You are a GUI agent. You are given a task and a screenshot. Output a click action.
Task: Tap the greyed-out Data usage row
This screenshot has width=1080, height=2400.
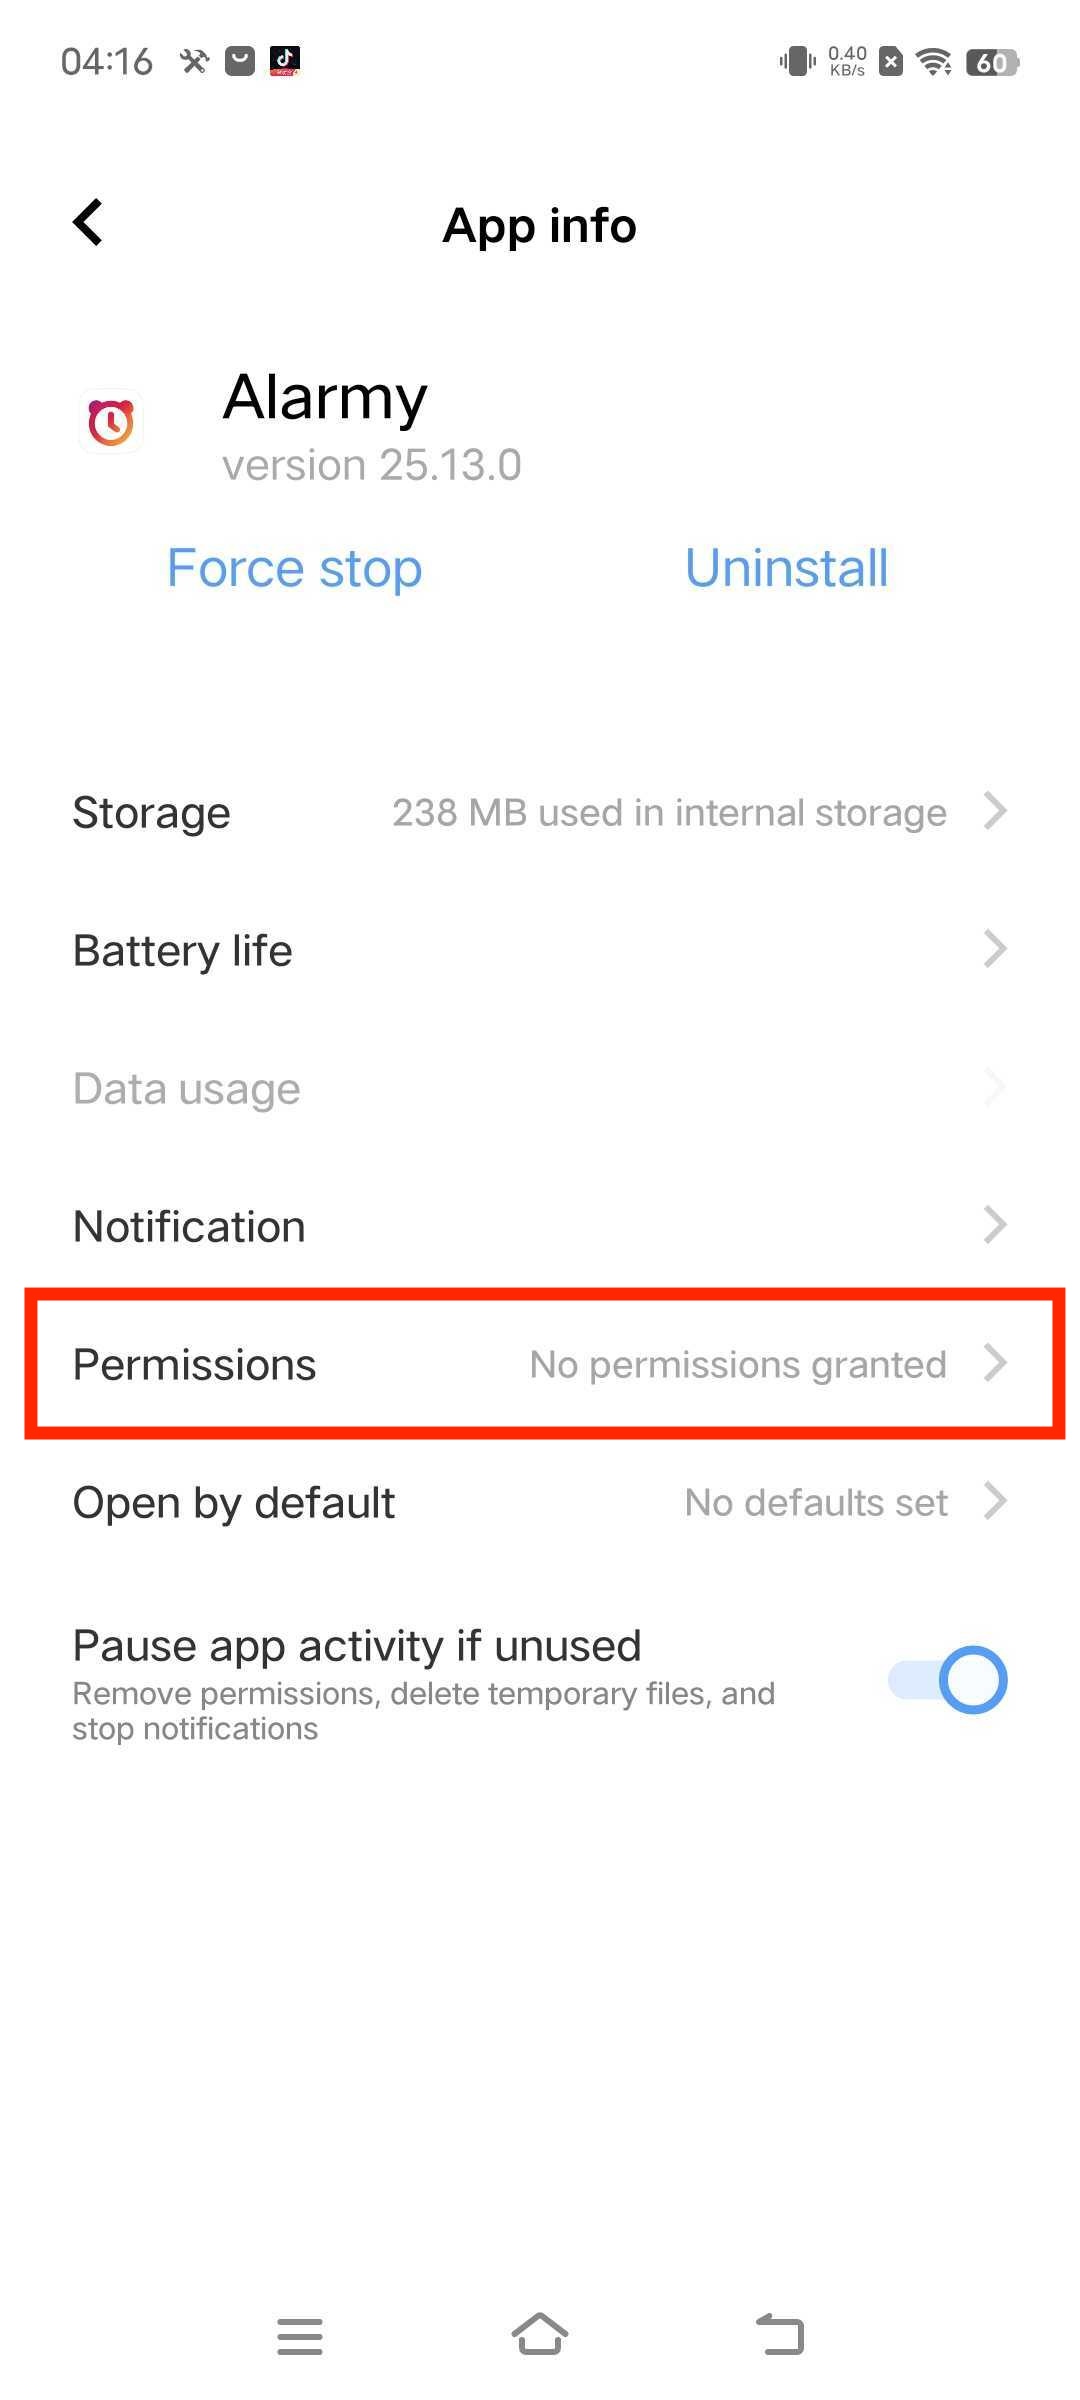coord(540,1088)
